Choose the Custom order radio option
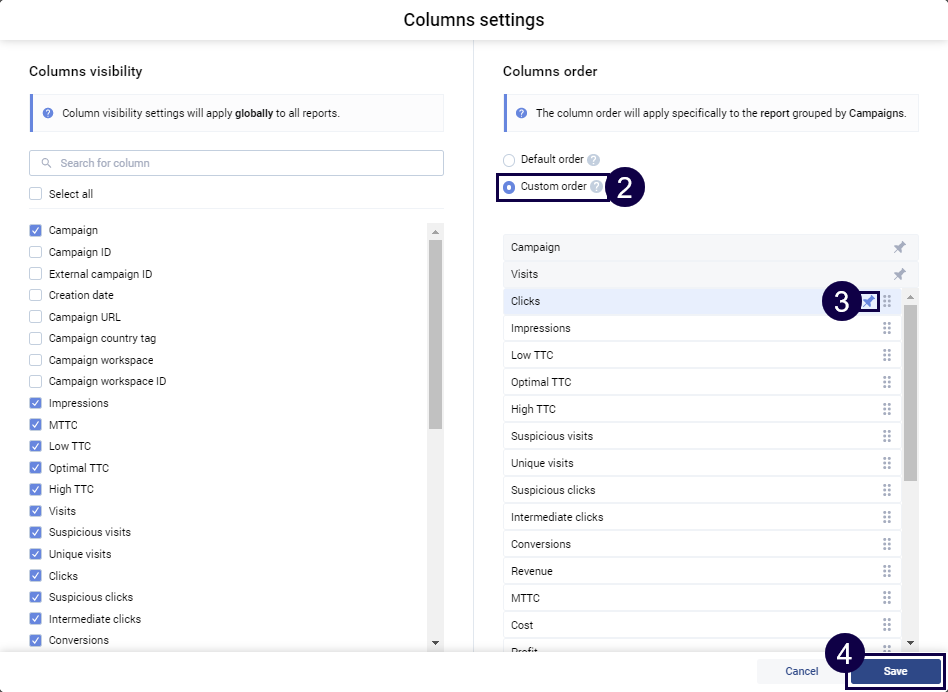The height and width of the screenshot is (692, 948). 509,187
